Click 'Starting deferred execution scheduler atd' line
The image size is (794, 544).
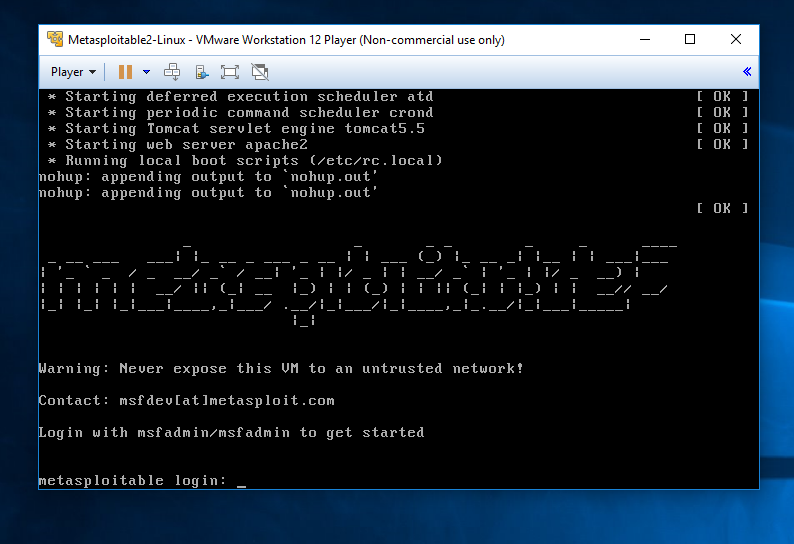(241, 96)
